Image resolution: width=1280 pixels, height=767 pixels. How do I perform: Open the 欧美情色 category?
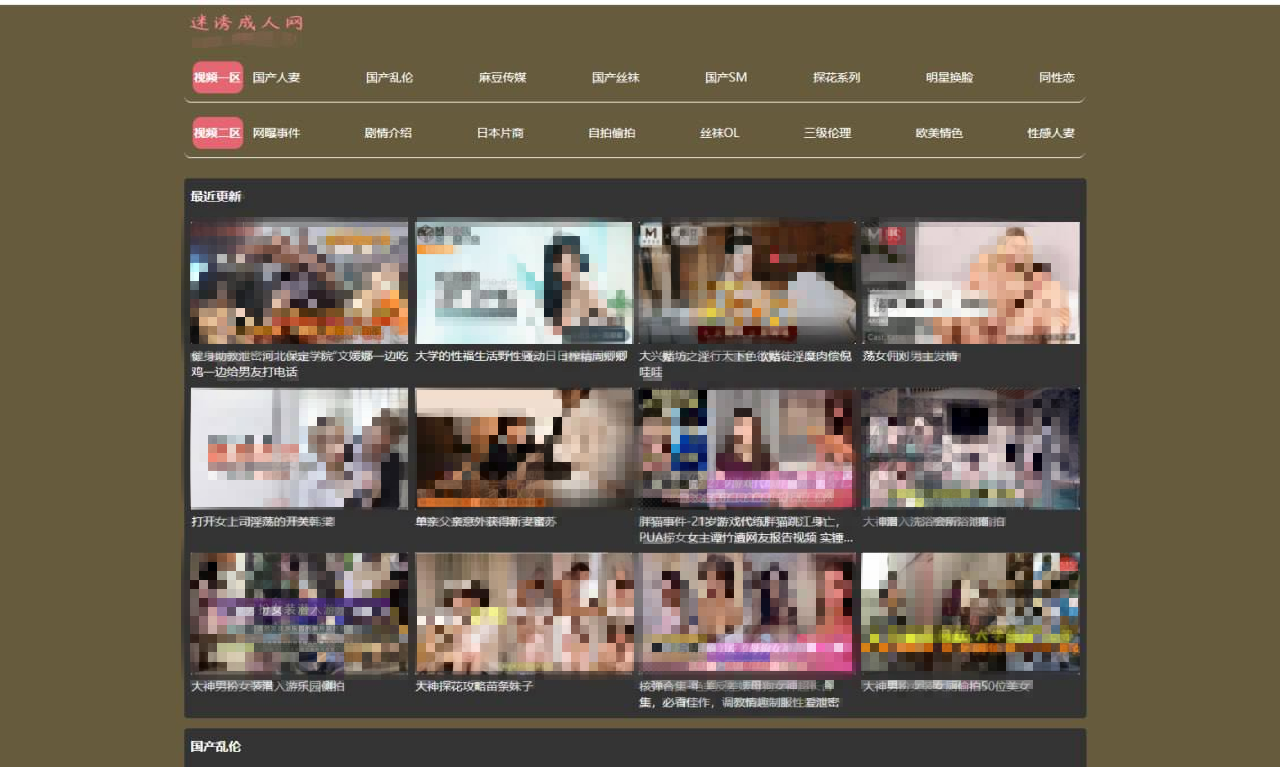[x=939, y=132]
